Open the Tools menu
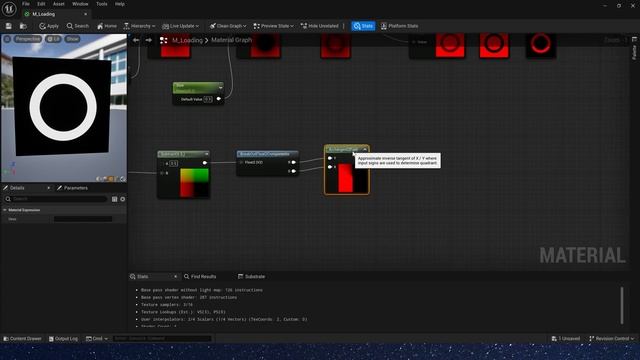640x360 pixels. [102, 4]
